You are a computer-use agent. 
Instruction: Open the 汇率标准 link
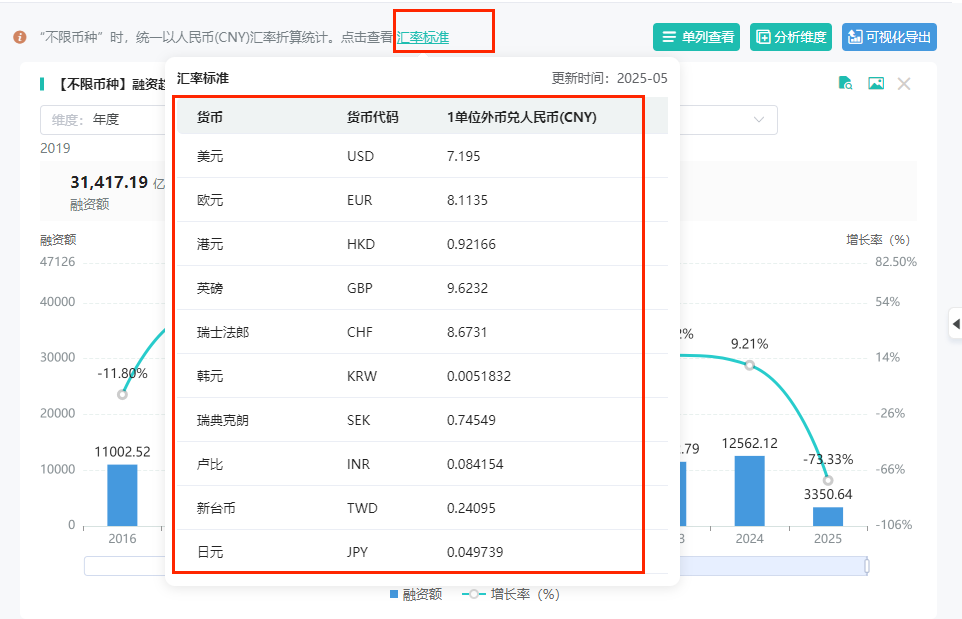pos(423,37)
